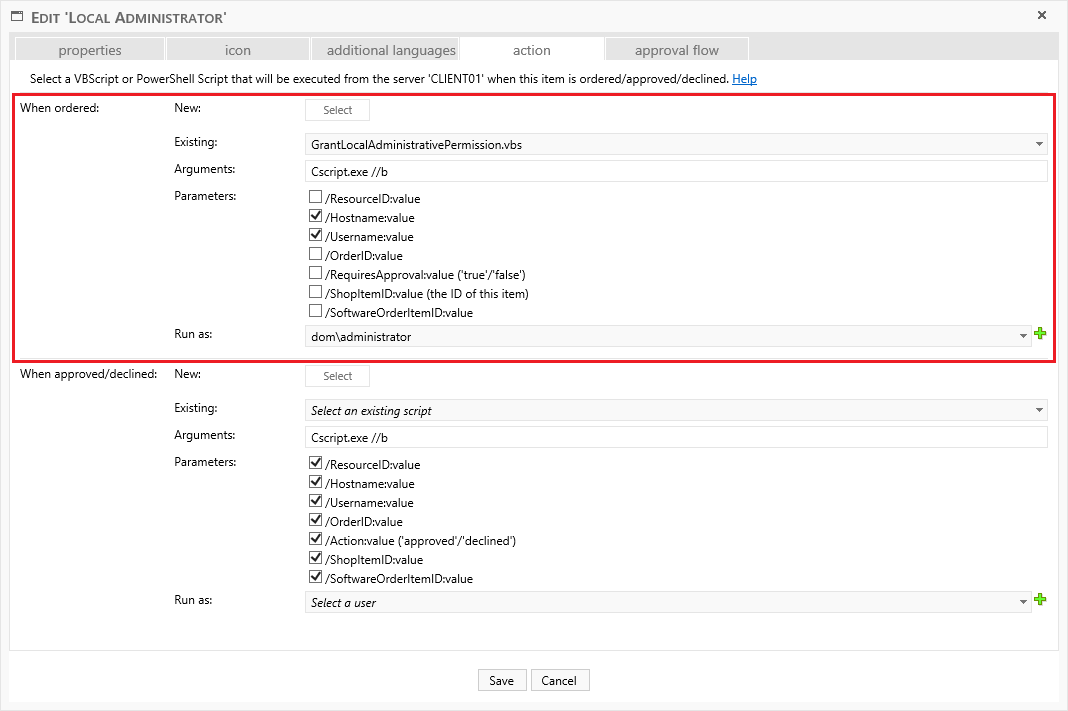This screenshot has width=1068, height=711.
Task: Open GrantLocalAdministrativePermission.vbs script dropdown
Action: click(x=676, y=144)
